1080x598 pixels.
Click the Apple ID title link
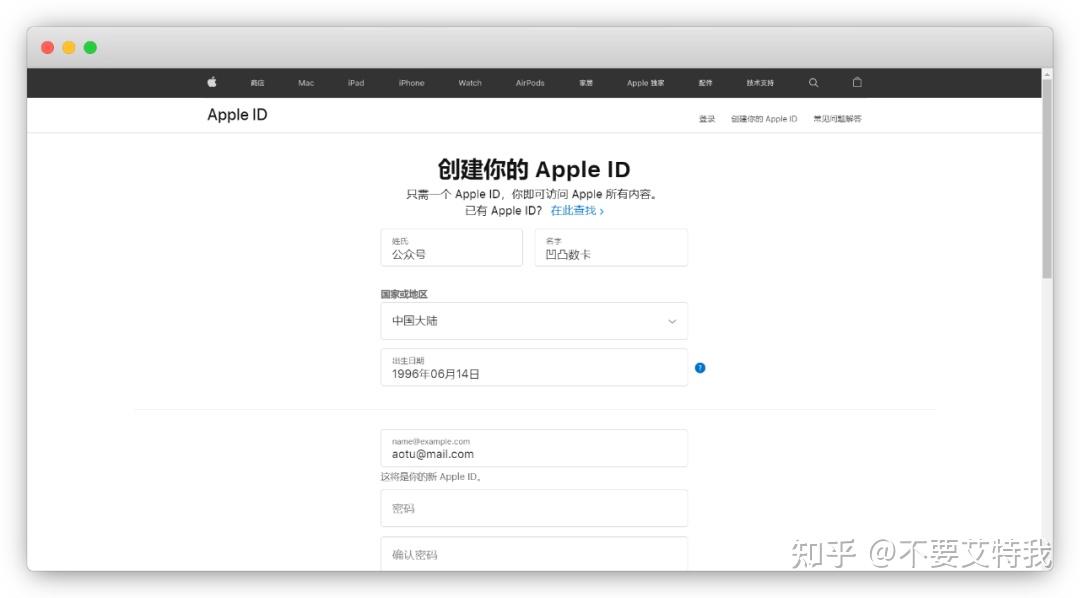tap(237, 115)
